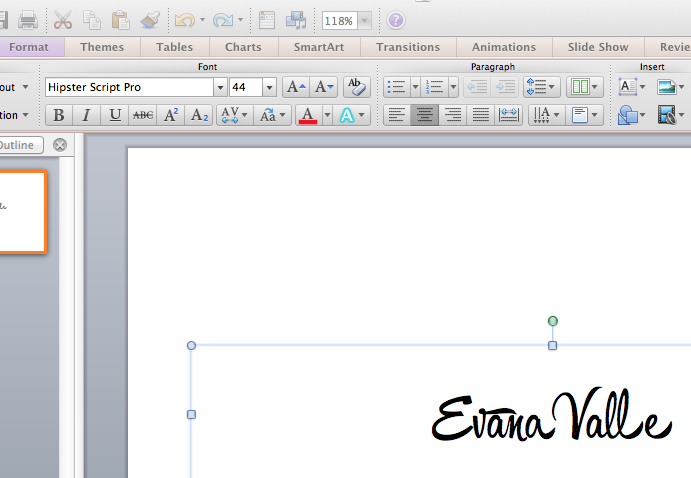Open the Media Browser icon
Image resolution: width=691 pixels, height=478 pixels.
296,20
